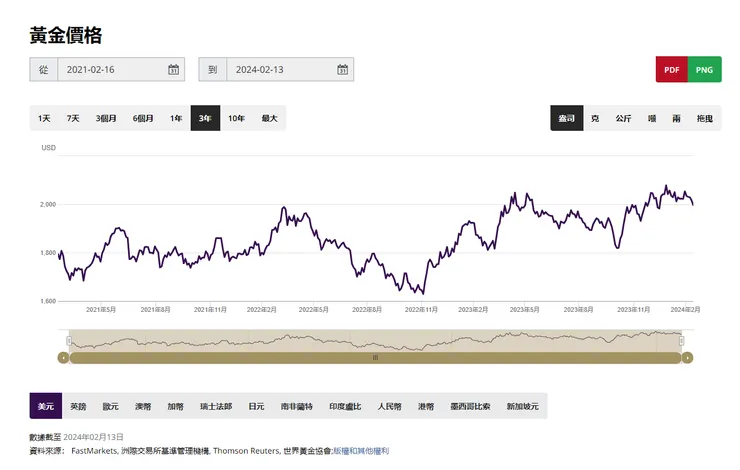Select the 最大 time range
The height and width of the screenshot is (470, 740).
coord(269,118)
